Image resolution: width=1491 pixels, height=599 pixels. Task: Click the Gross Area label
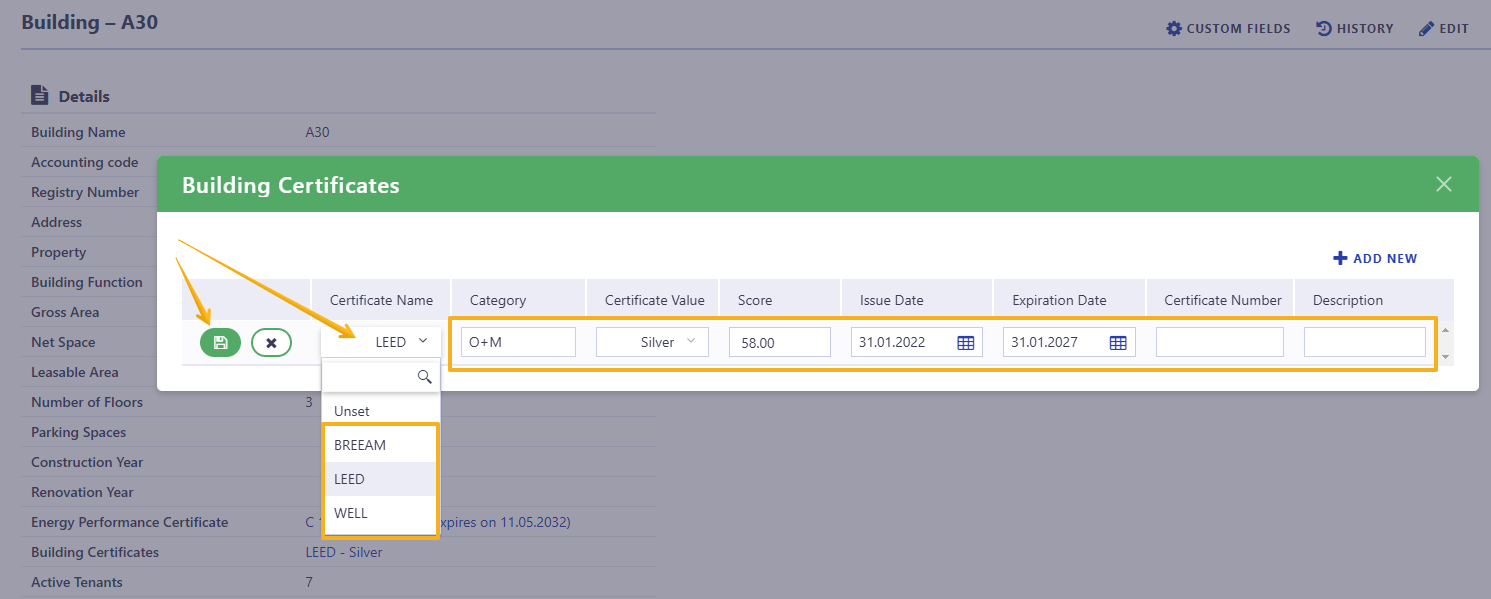65,312
